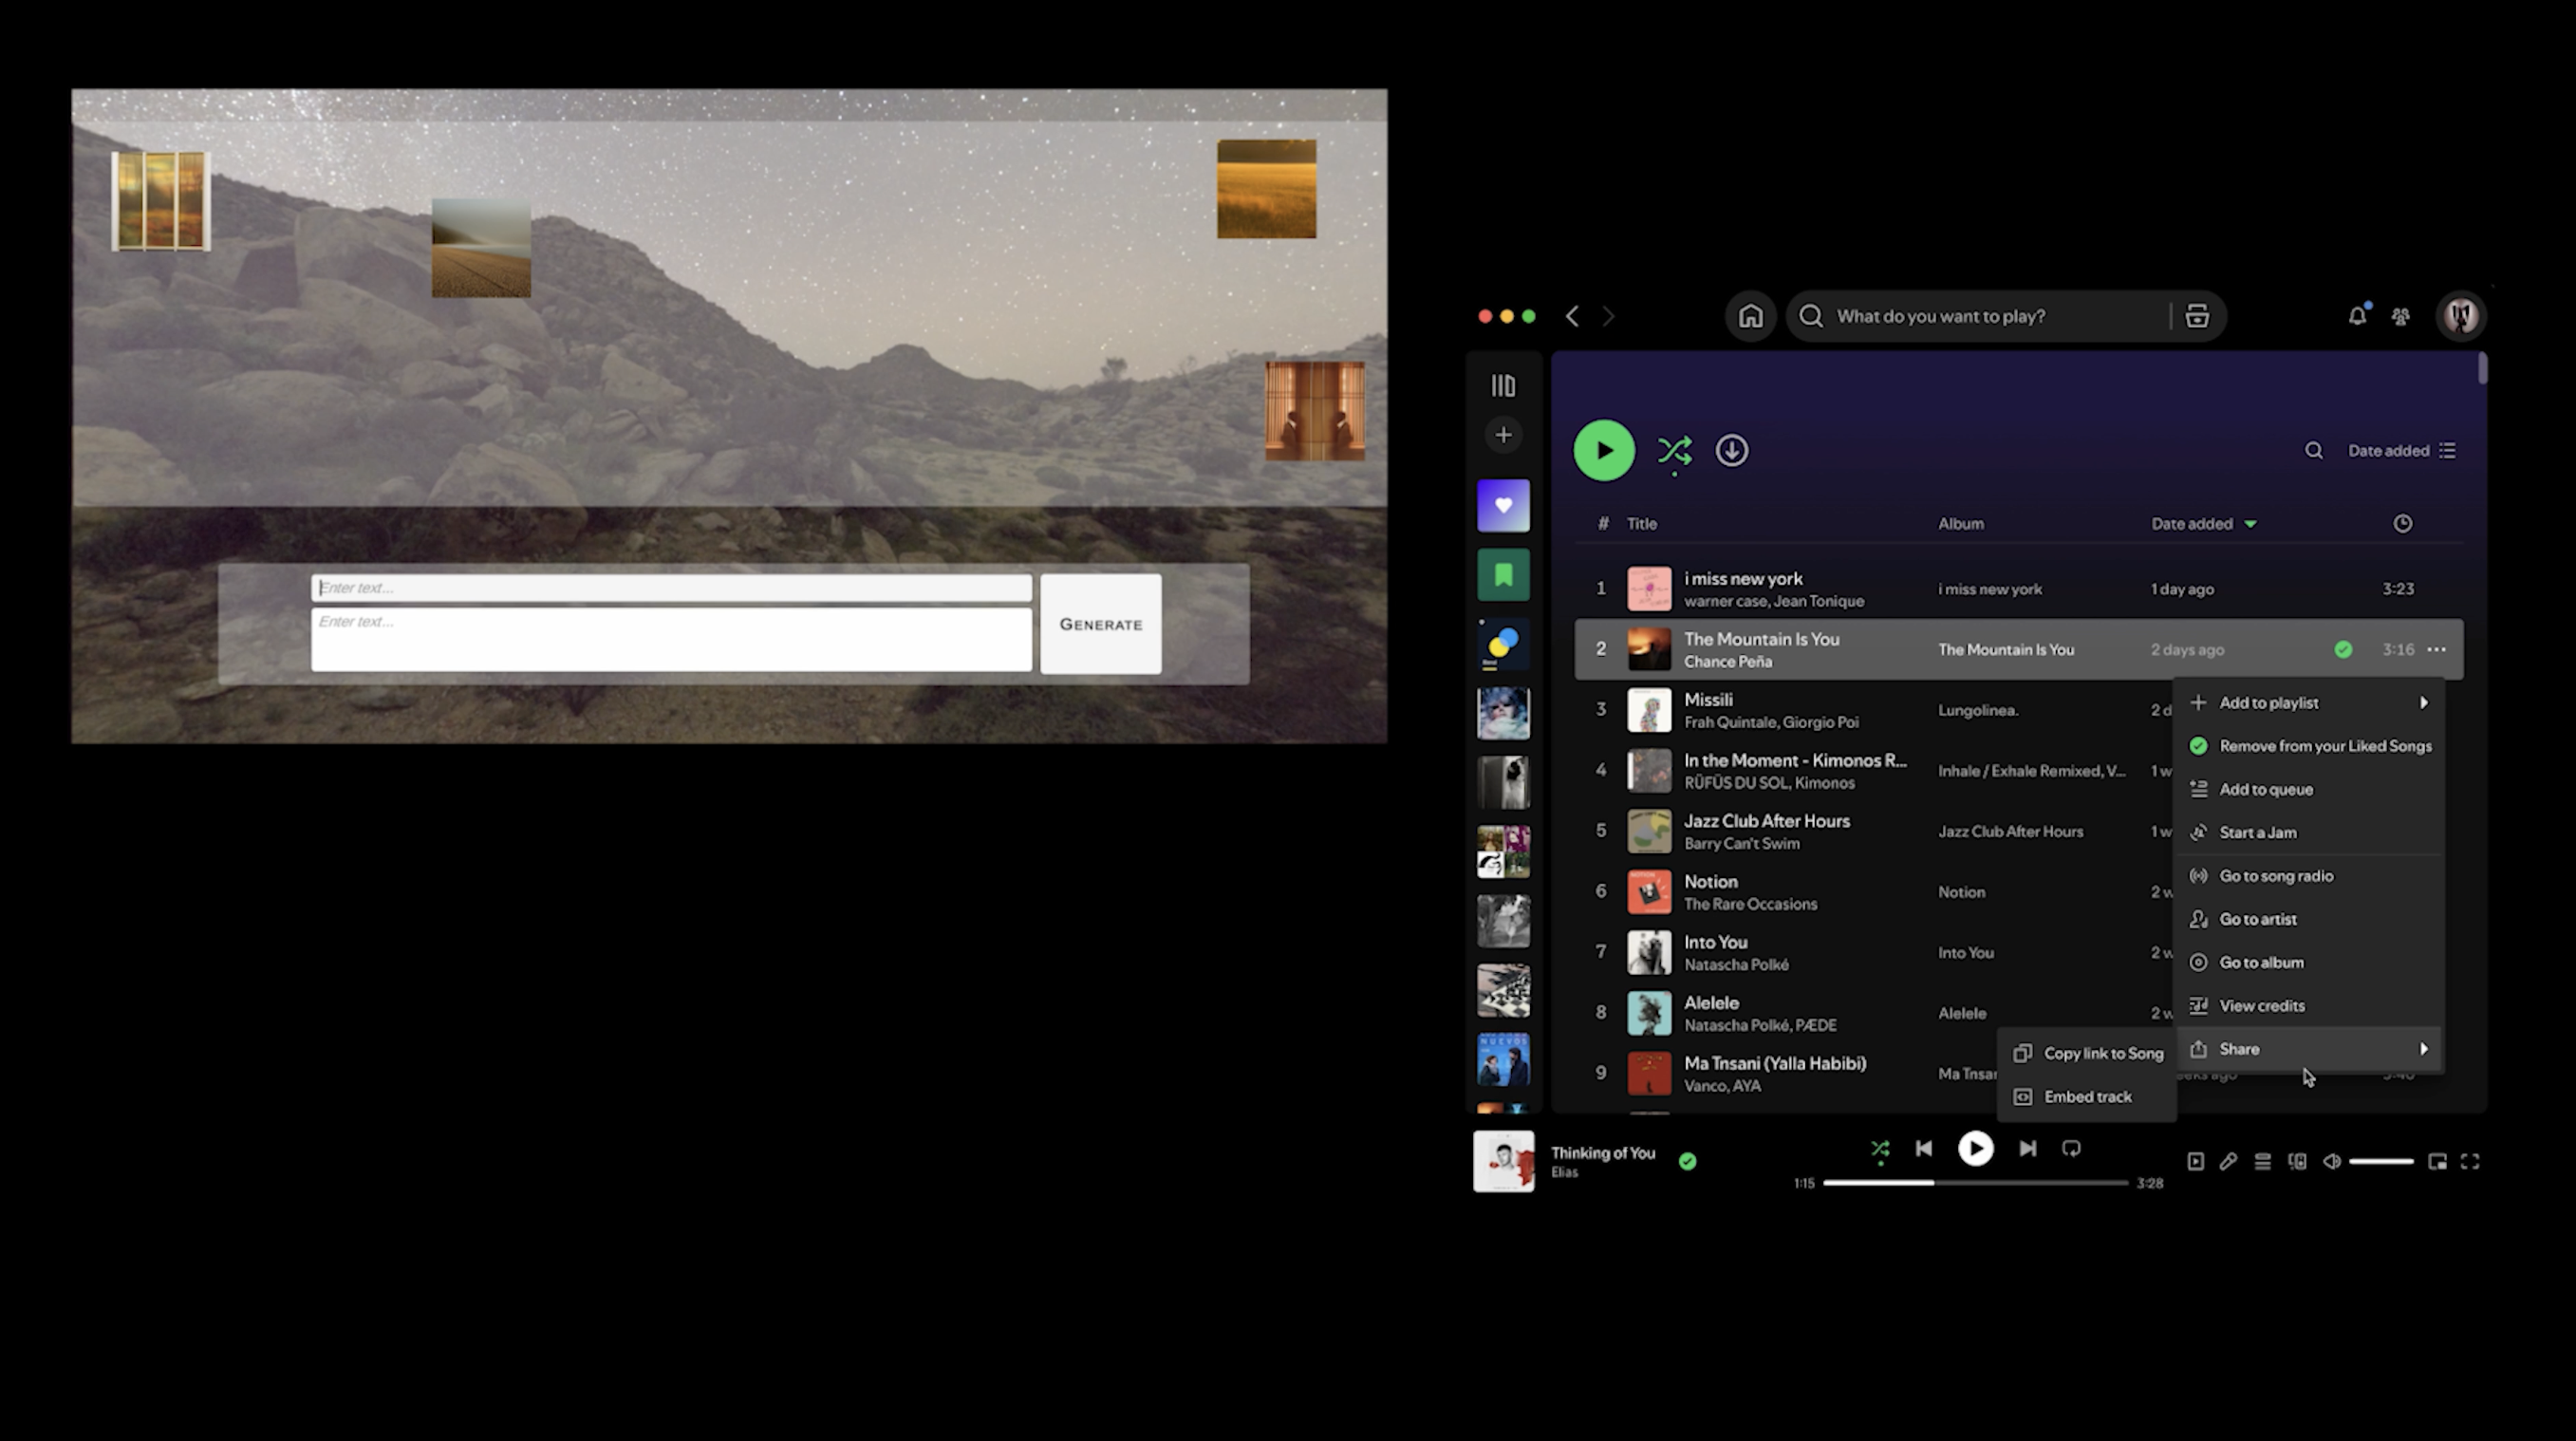
Task: Open the profile avatar menu
Action: 2461,316
